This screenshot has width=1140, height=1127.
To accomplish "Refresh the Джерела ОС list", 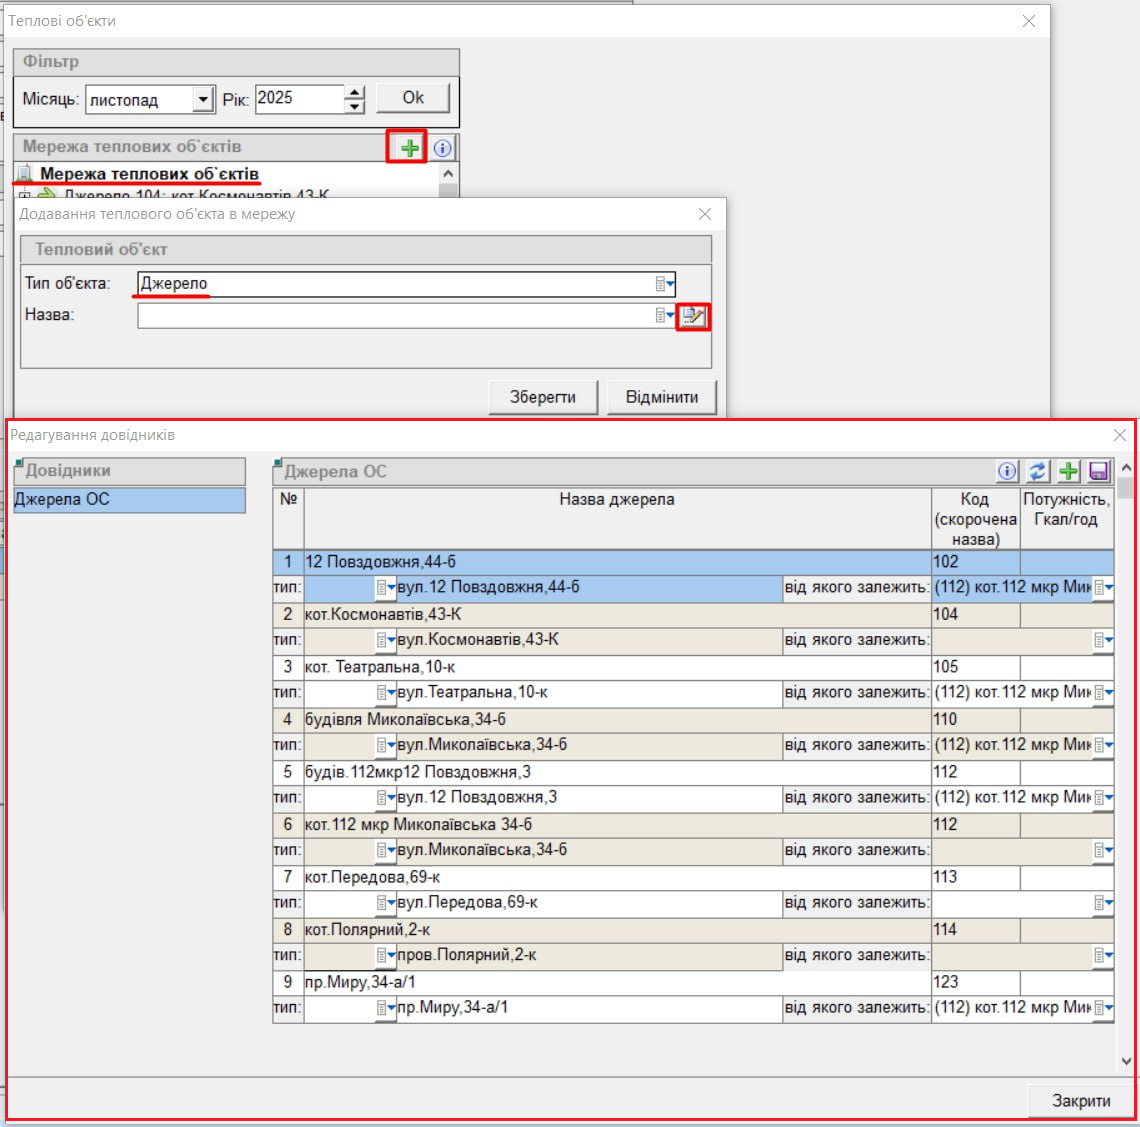I will [1038, 471].
